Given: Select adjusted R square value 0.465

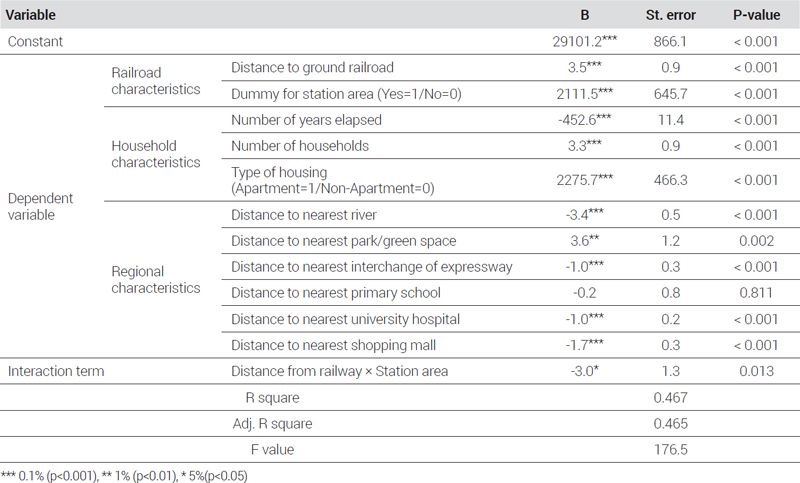Looking at the screenshot, I should pyautogui.click(x=670, y=424).
